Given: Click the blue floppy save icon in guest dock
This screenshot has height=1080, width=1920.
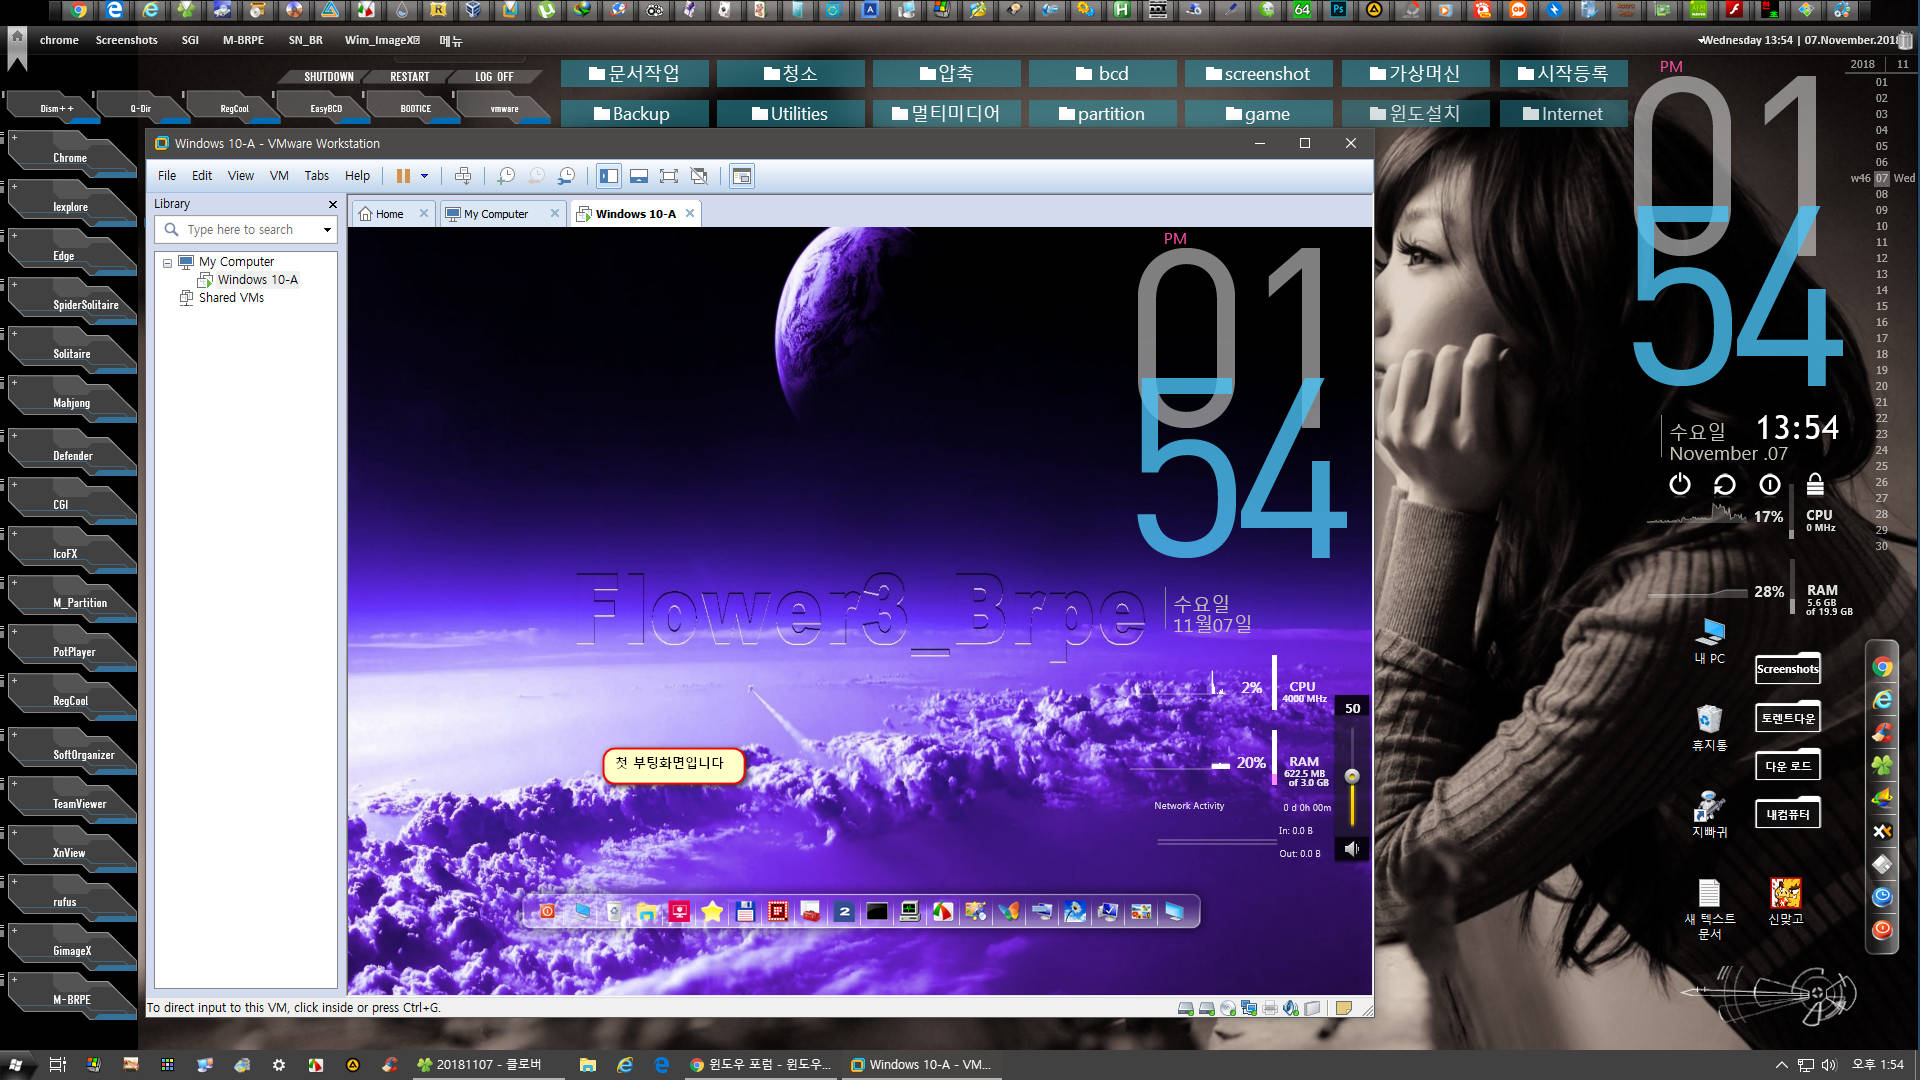Looking at the screenshot, I should coord(745,911).
